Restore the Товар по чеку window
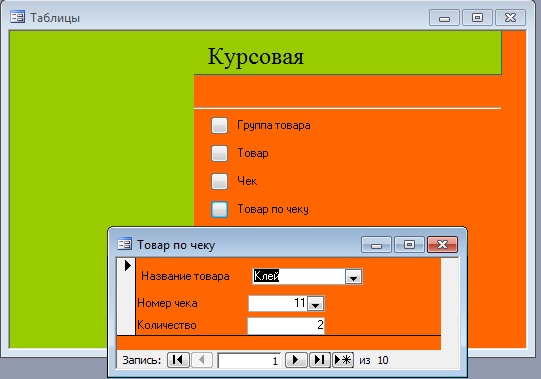 (x=409, y=244)
